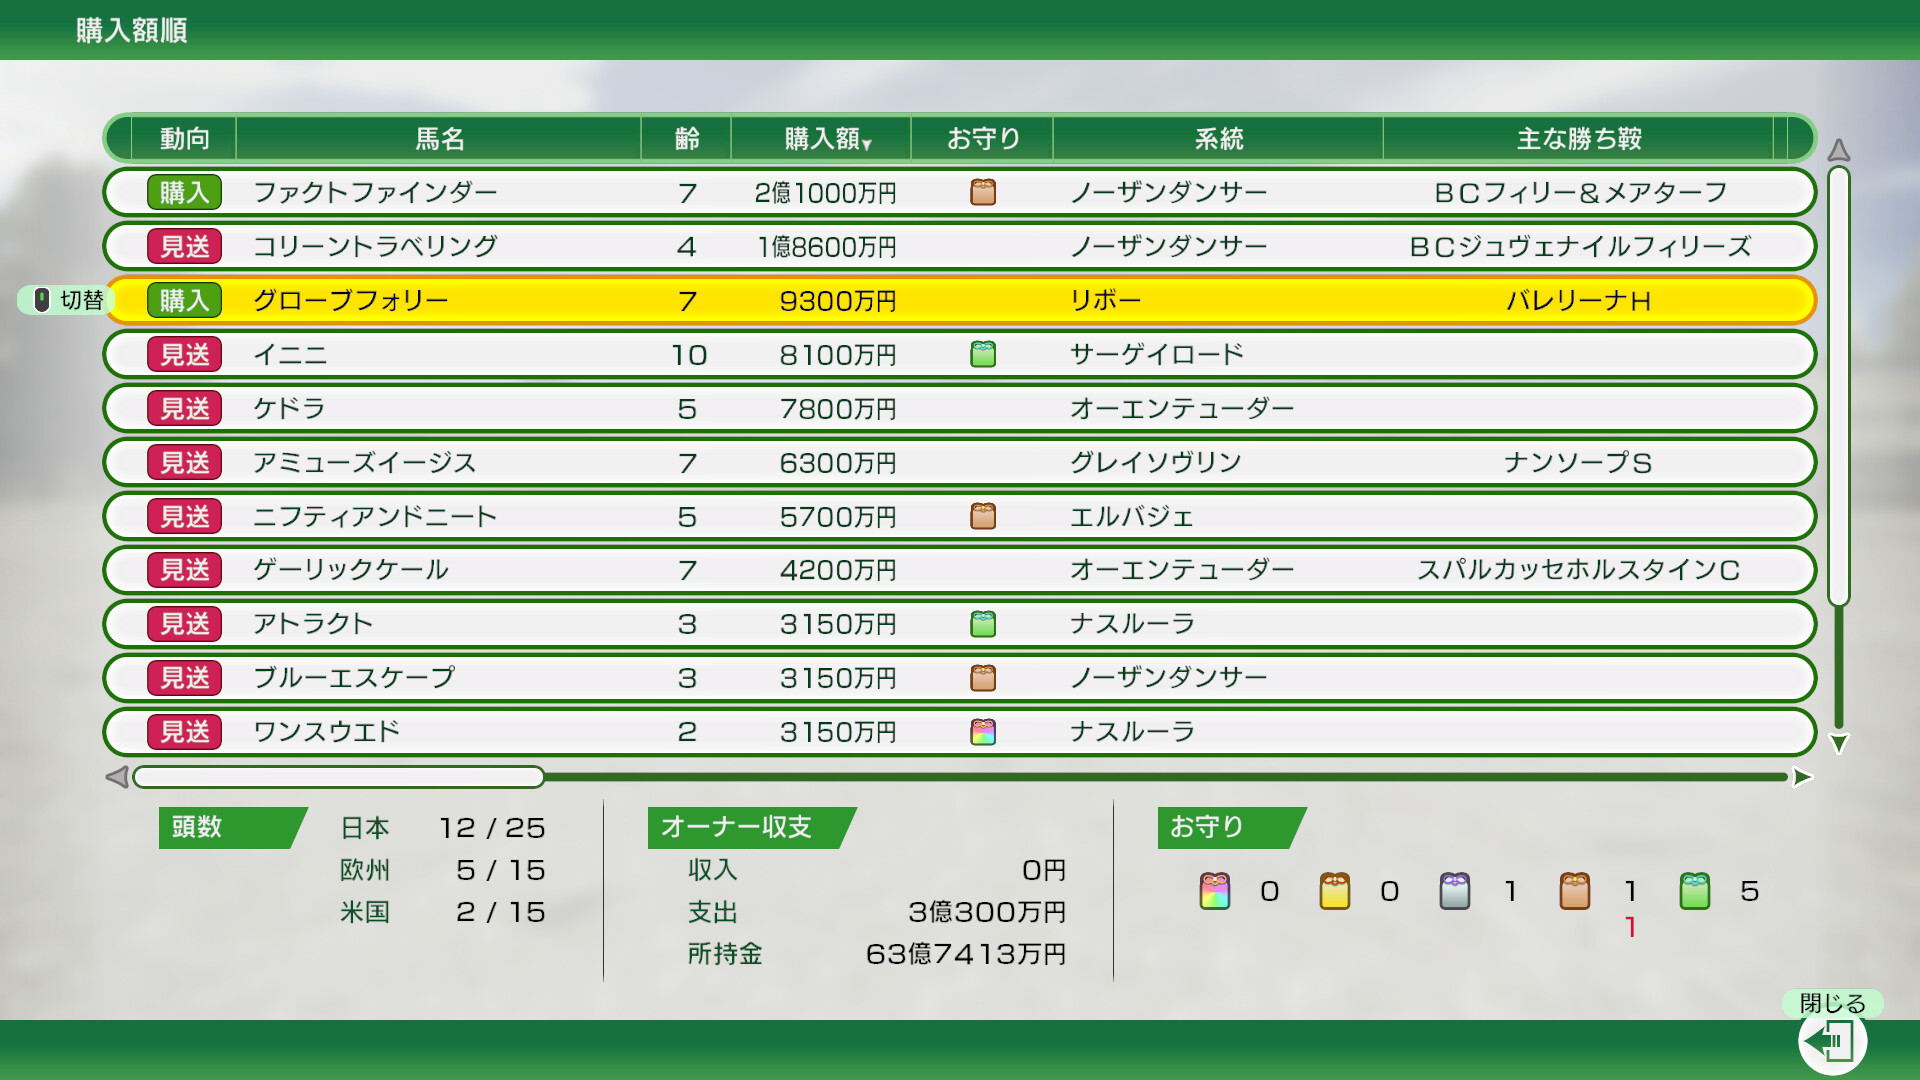Click the silver charm in the summary panel

pos(1454,891)
